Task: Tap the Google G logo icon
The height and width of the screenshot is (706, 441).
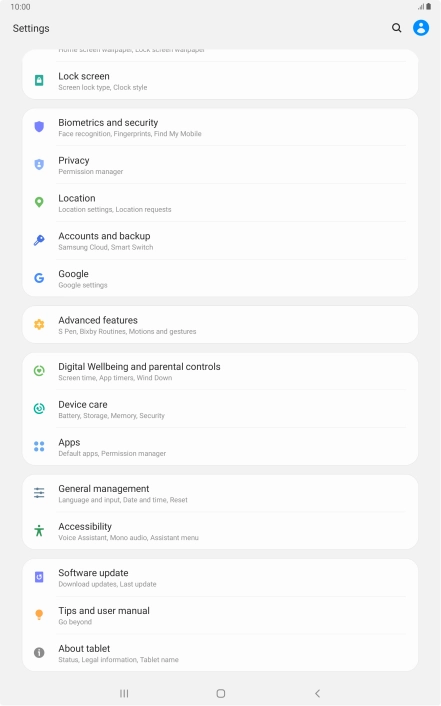Action: (39, 278)
